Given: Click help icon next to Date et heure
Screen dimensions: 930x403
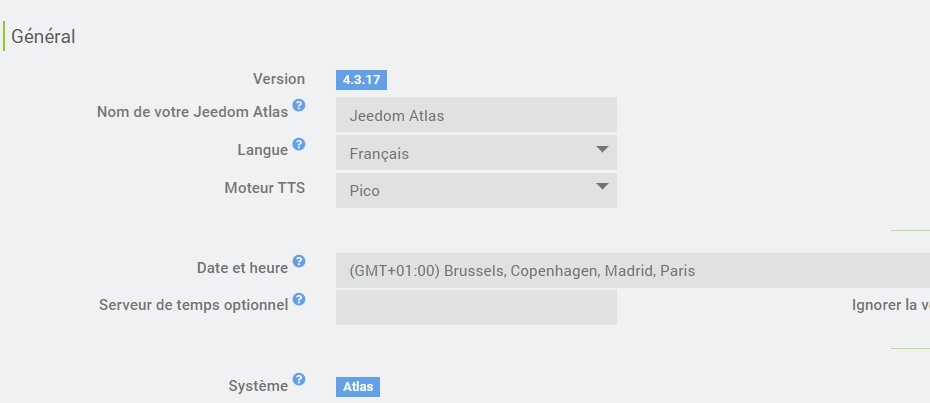Looking at the screenshot, I should point(299,262).
